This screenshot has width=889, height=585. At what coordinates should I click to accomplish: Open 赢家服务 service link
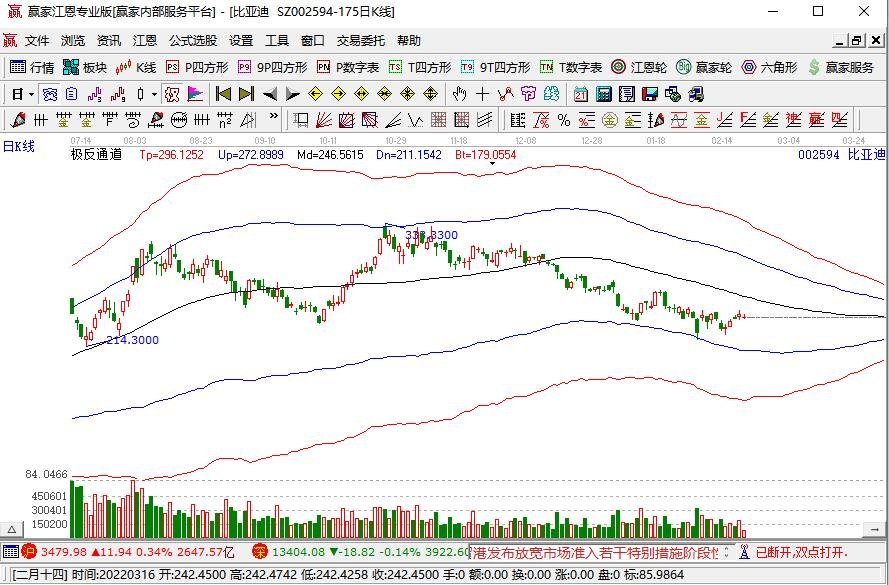[841, 67]
